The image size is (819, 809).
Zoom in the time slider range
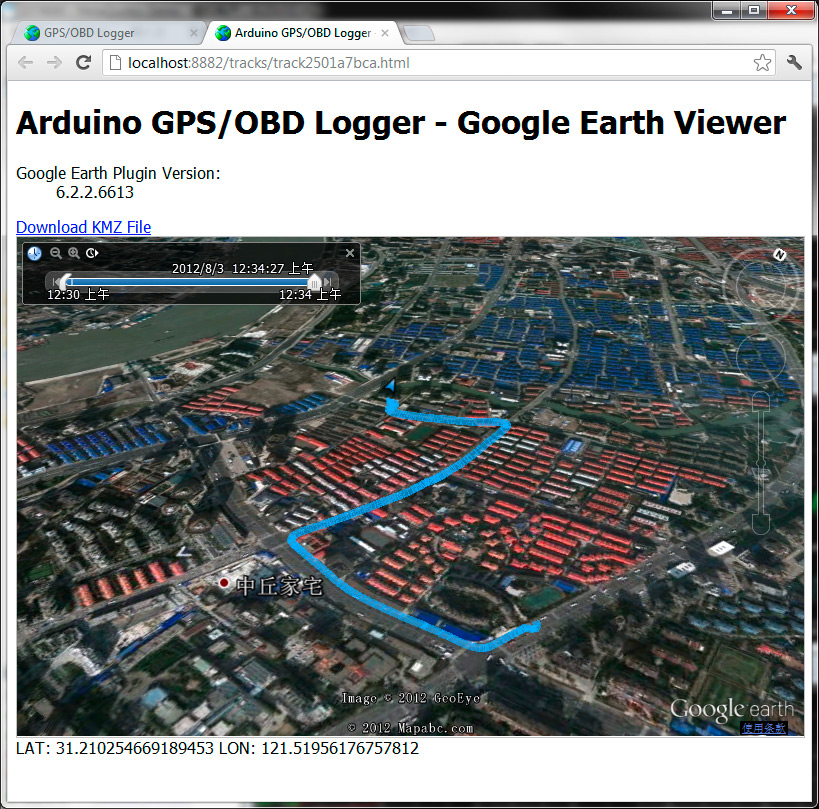tap(74, 253)
